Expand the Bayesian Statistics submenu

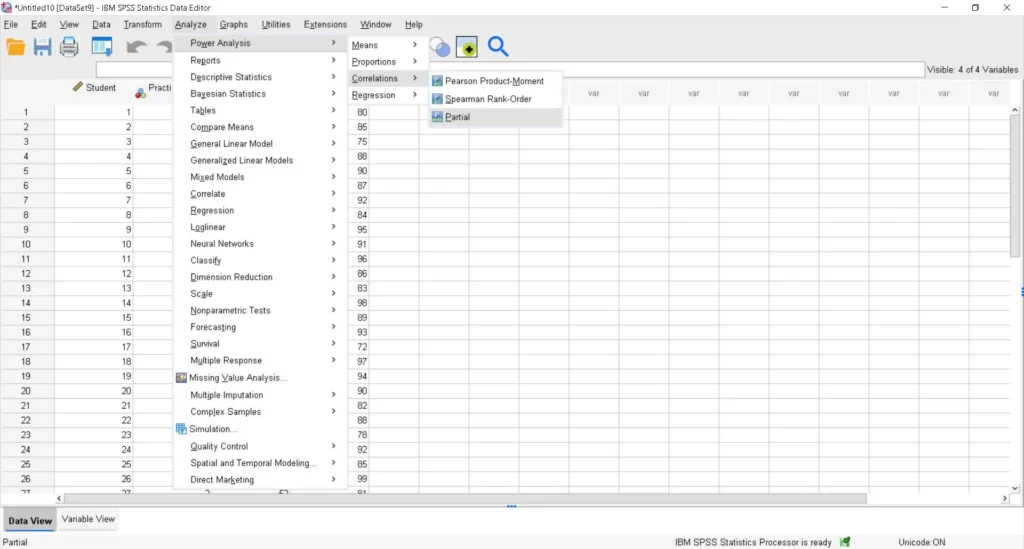tap(259, 94)
